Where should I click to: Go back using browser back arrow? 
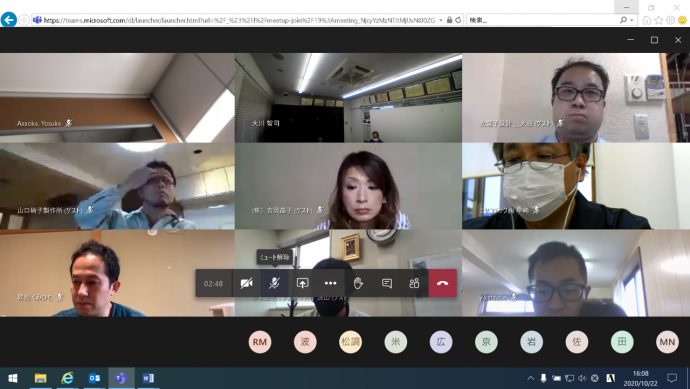(x=9, y=20)
